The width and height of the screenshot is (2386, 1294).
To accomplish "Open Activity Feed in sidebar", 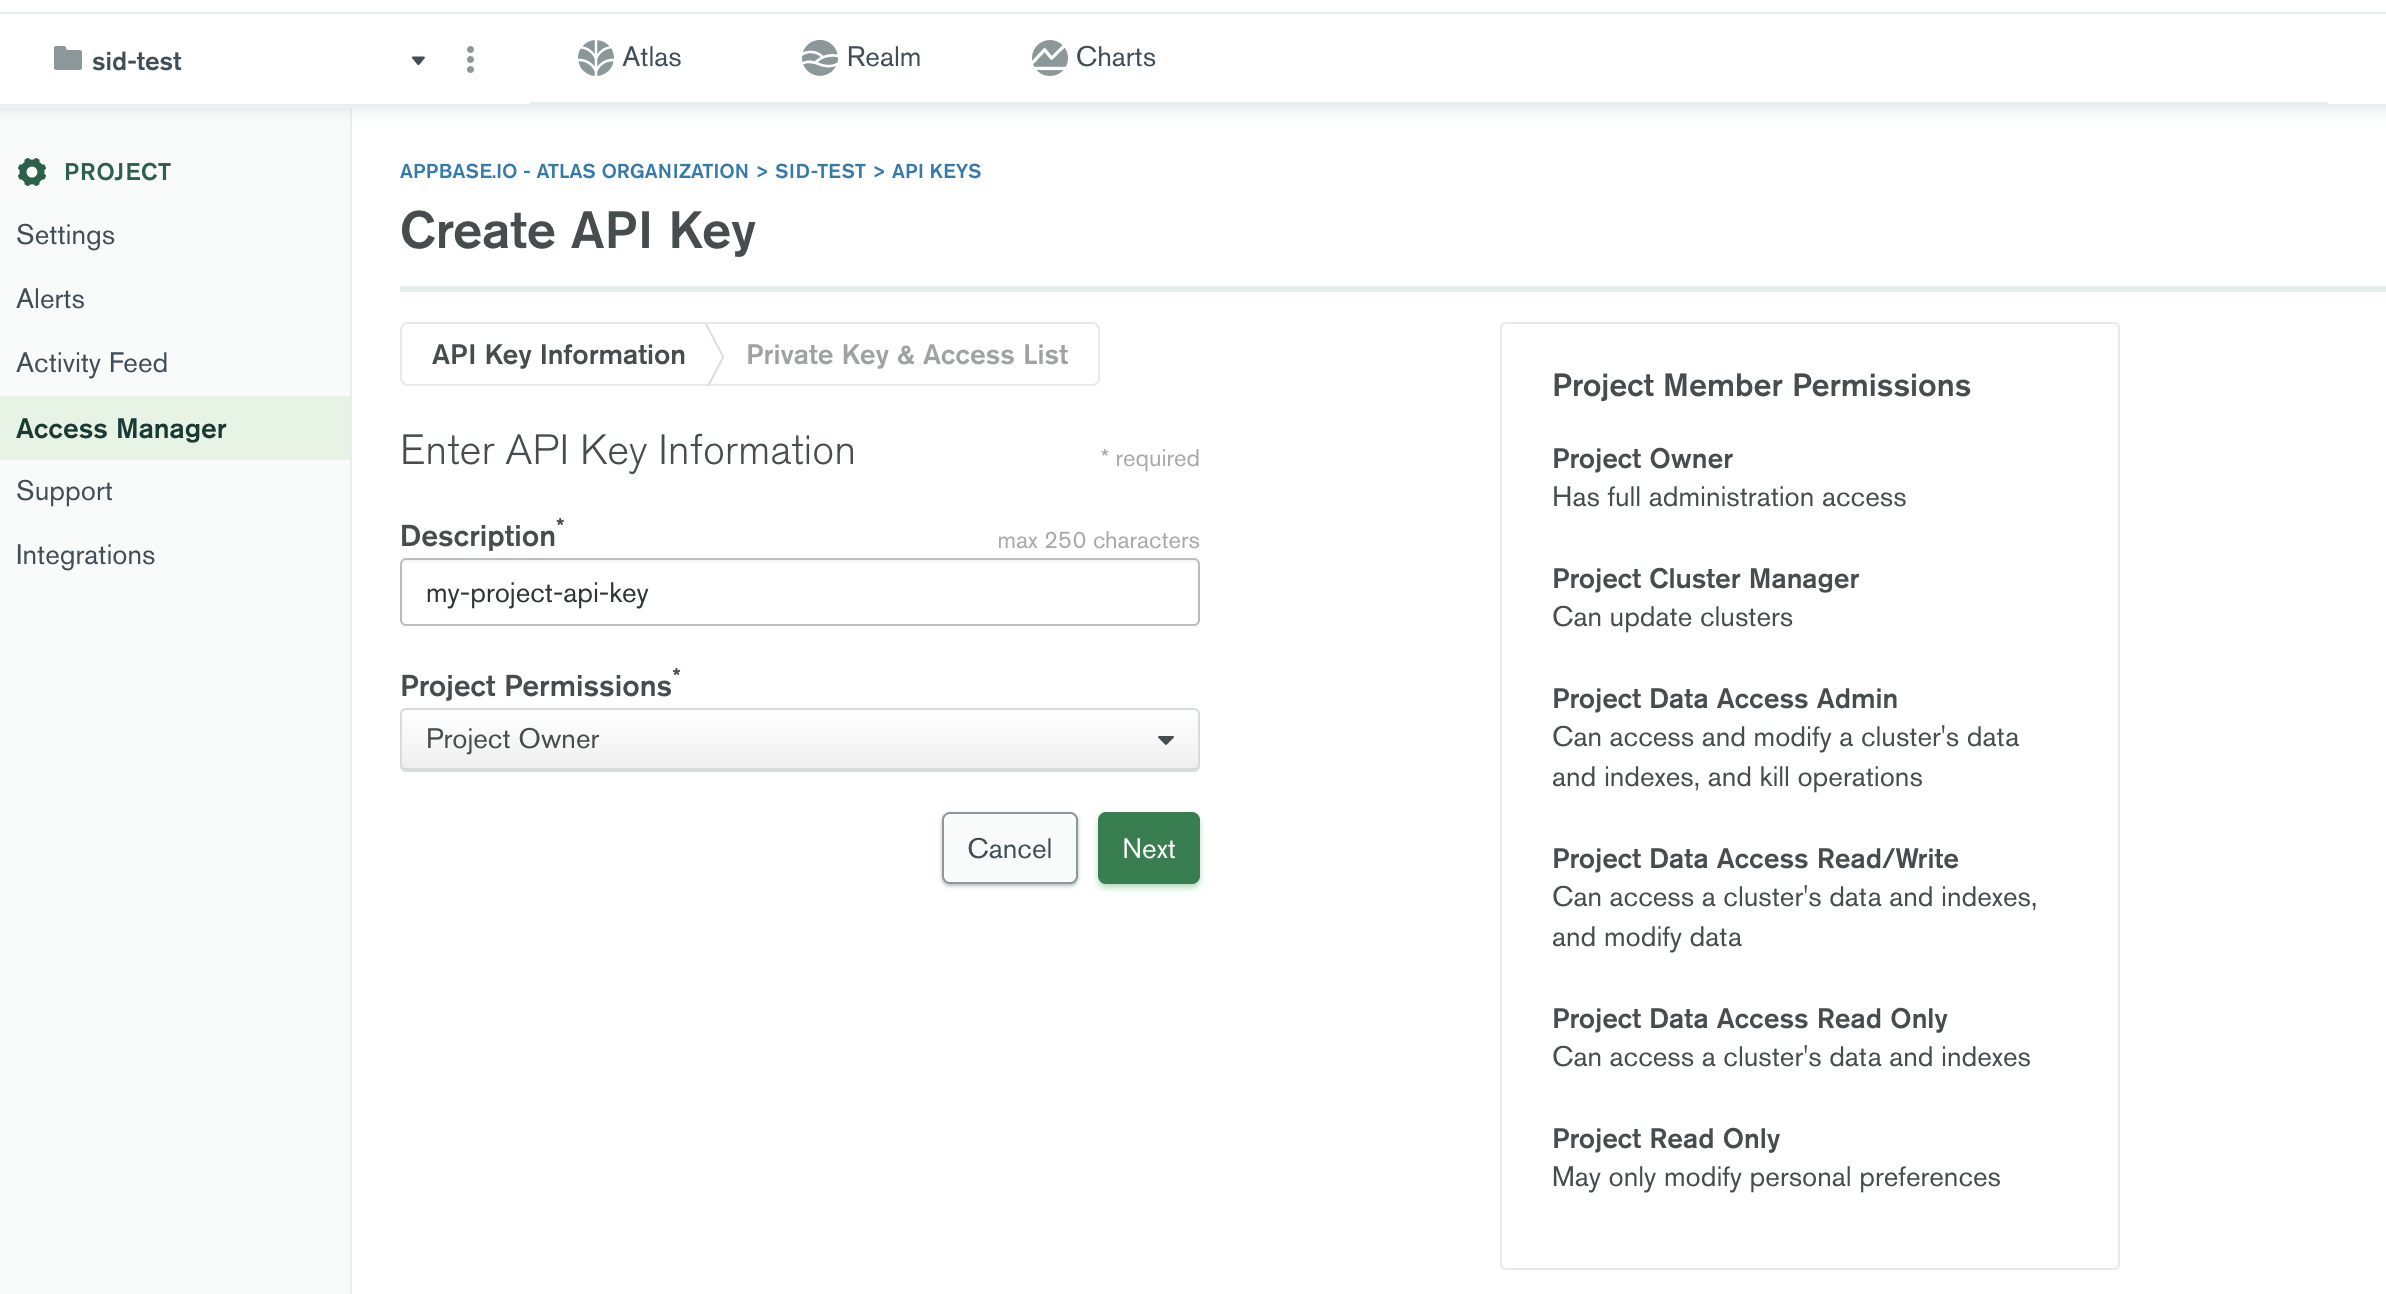I will coord(92,363).
